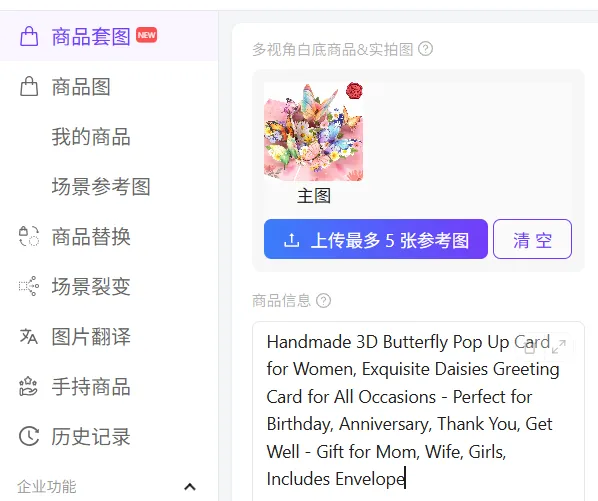598x501 pixels.
Task: Click the copy icon in product info box
Action: coord(530,347)
